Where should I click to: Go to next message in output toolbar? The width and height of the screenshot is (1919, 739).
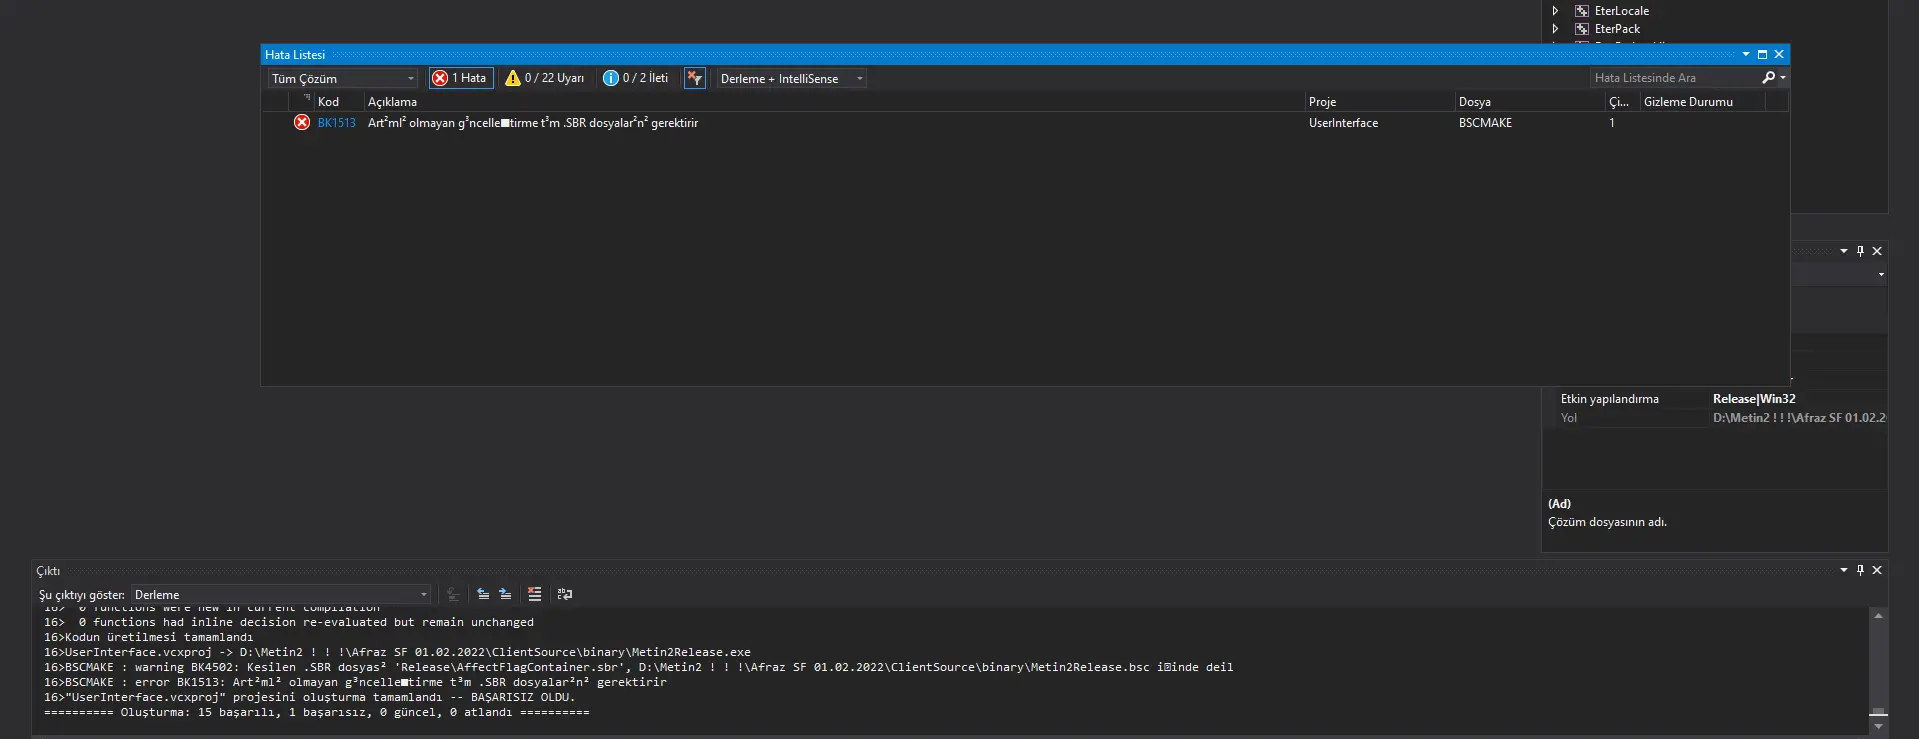[x=505, y=594]
